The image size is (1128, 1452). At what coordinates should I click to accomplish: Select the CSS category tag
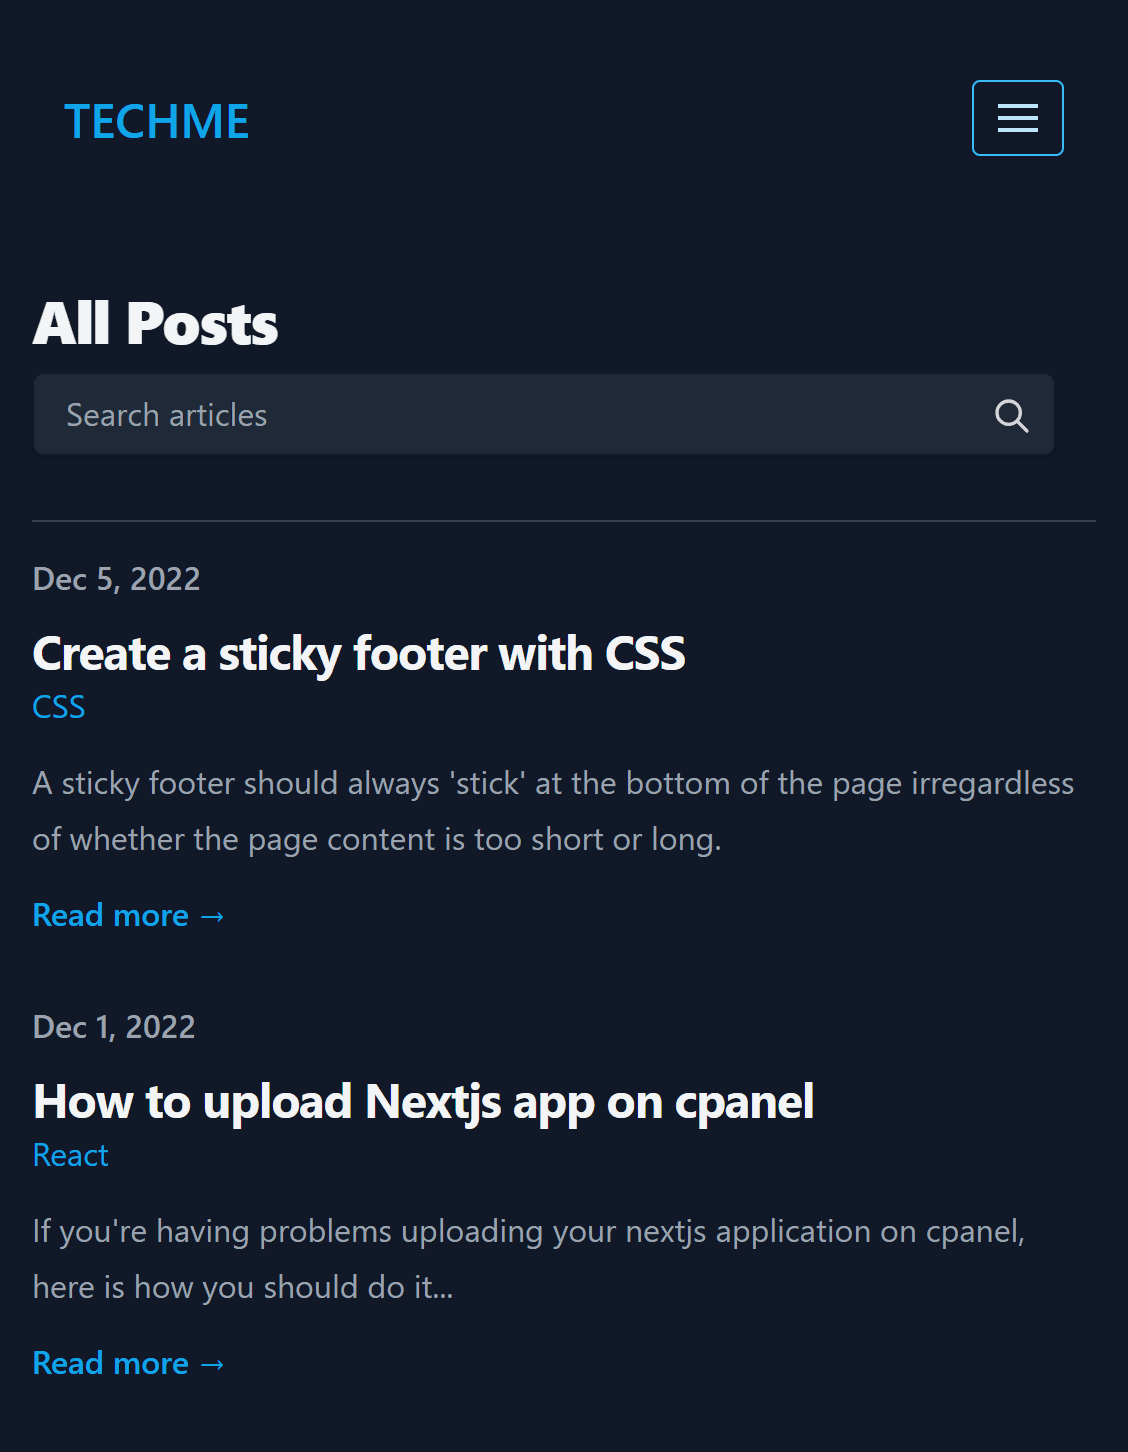(x=59, y=707)
